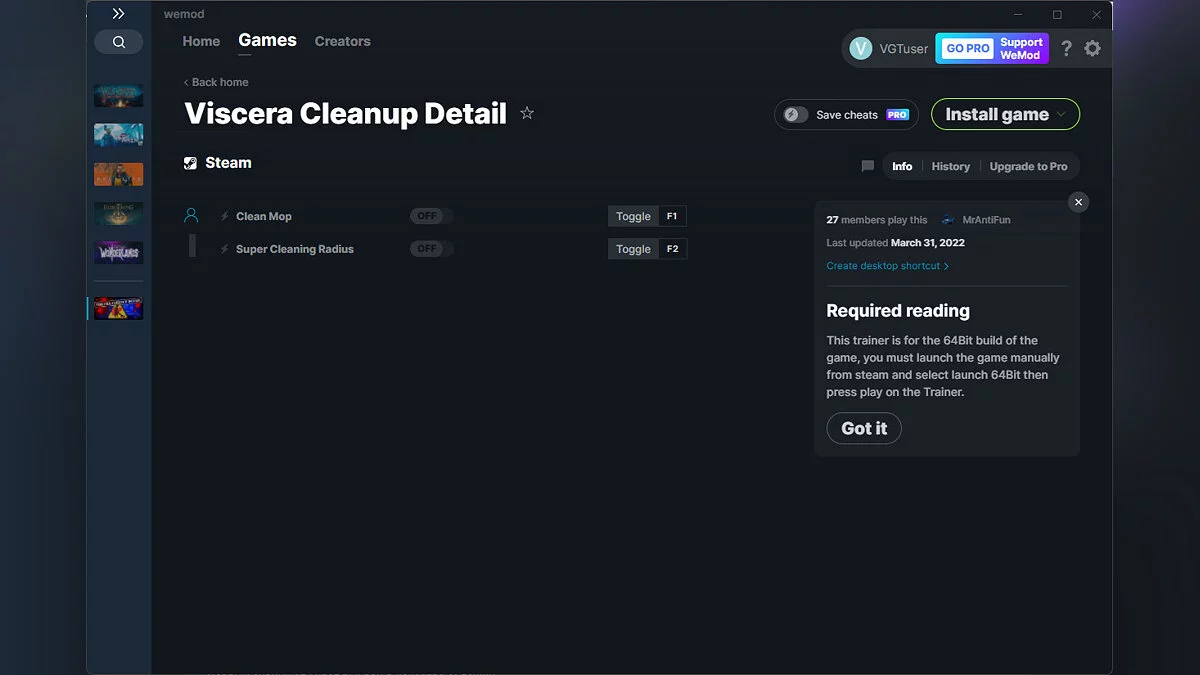Open the Steam platform selector
1200x675 pixels.
pos(218,163)
